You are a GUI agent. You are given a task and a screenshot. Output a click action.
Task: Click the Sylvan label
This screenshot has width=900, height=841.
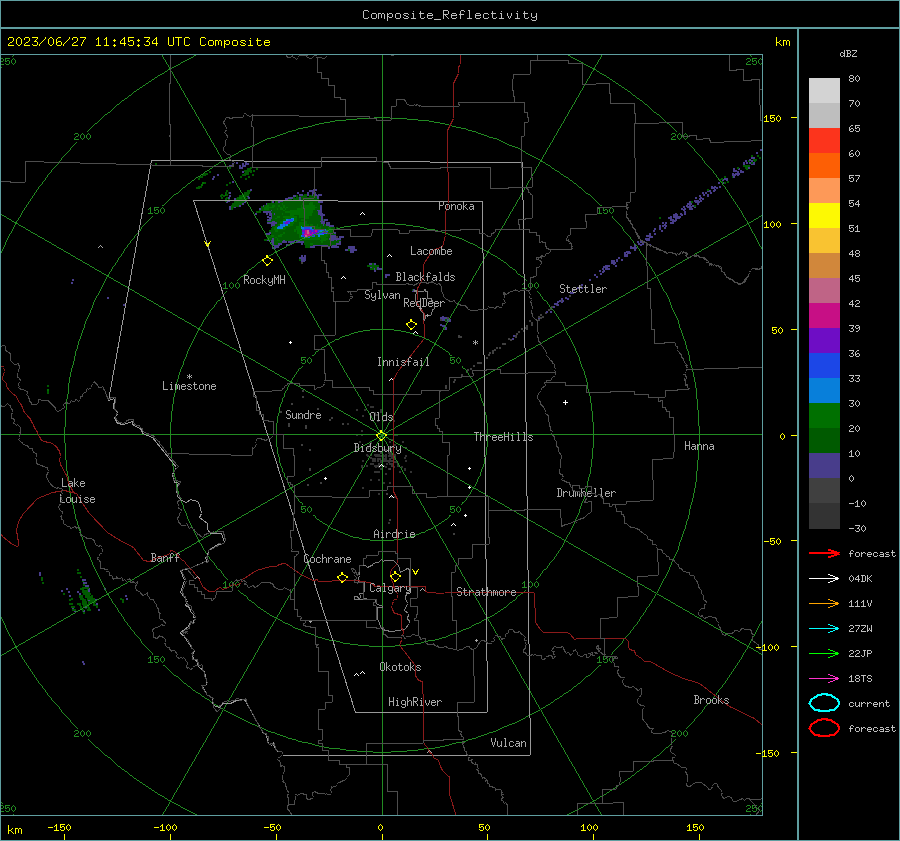(x=382, y=295)
